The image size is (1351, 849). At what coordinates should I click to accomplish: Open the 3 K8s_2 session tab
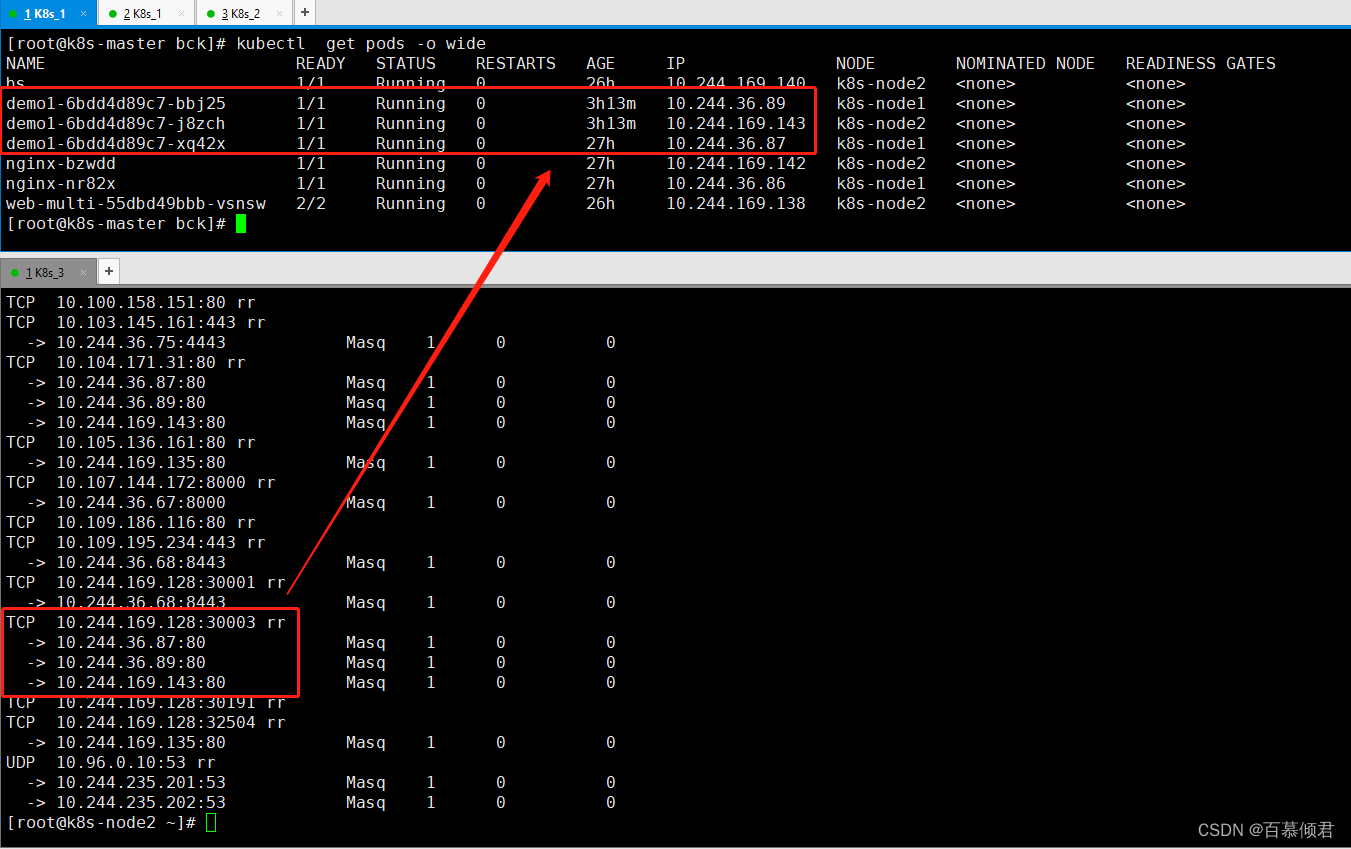[x=243, y=13]
